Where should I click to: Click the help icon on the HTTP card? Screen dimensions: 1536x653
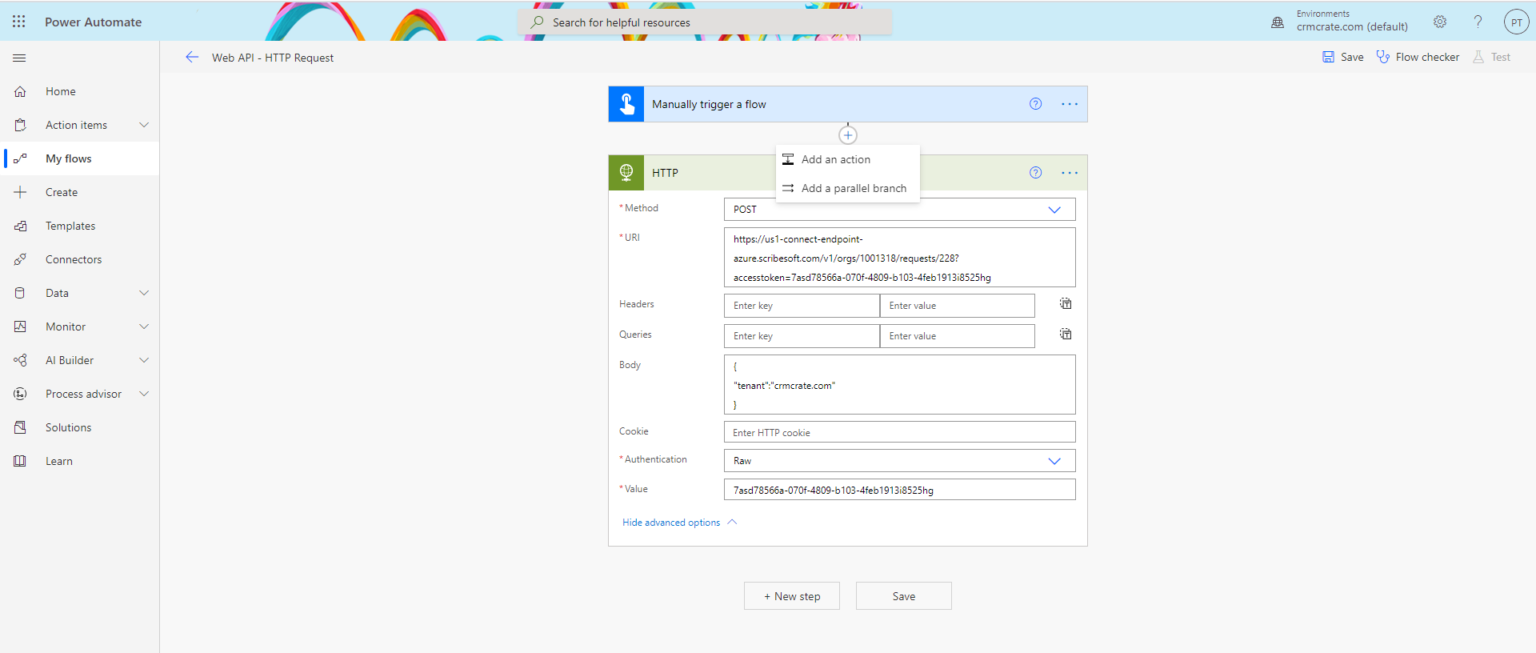point(1035,172)
